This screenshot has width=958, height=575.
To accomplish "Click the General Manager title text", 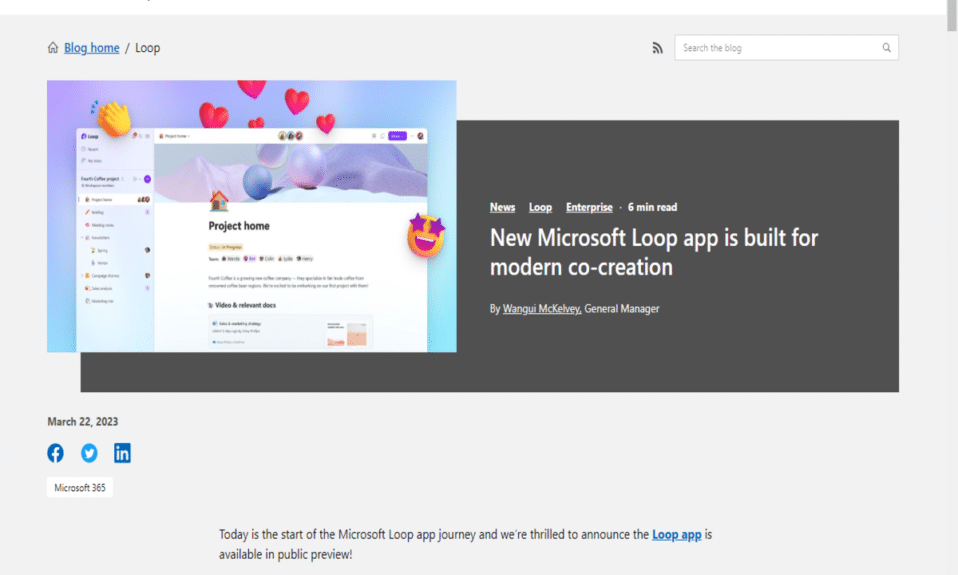I will (621, 309).
